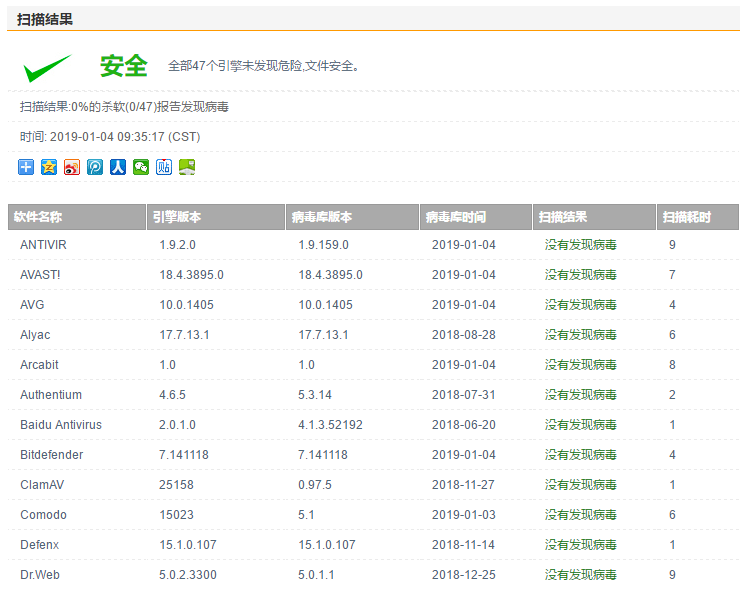This screenshot has height=589, width=745.
Task: Click the 病毒库时间 column header
Action: [476, 217]
